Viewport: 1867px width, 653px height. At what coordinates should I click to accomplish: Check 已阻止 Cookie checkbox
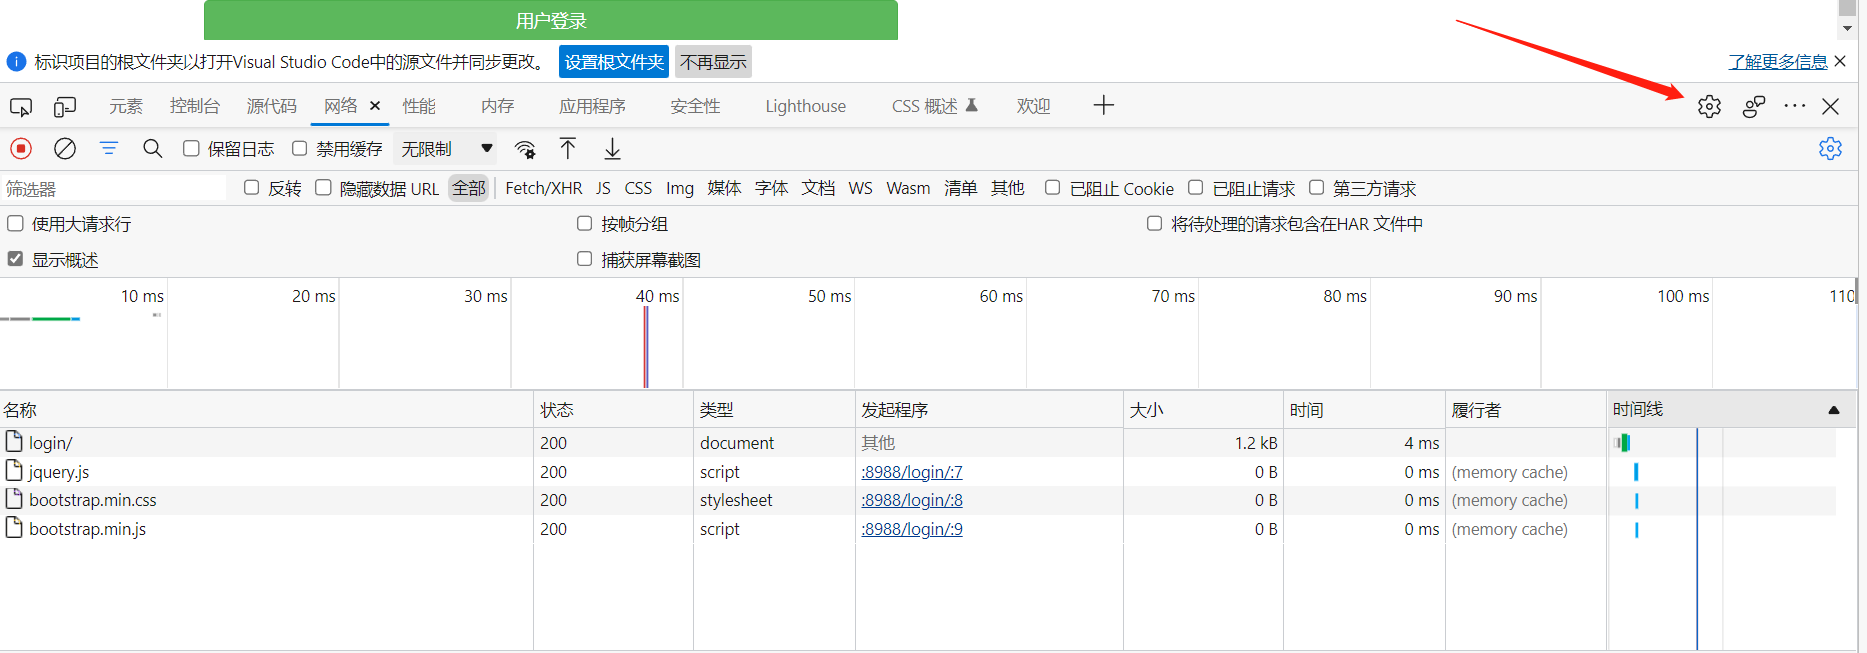(x=1052, y=187)
